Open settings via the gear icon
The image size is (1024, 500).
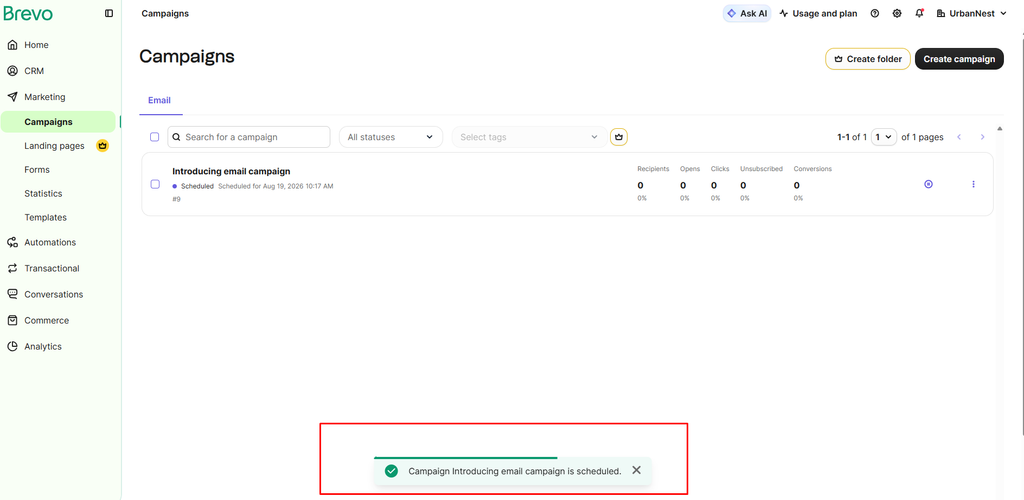tap(897, 13)
